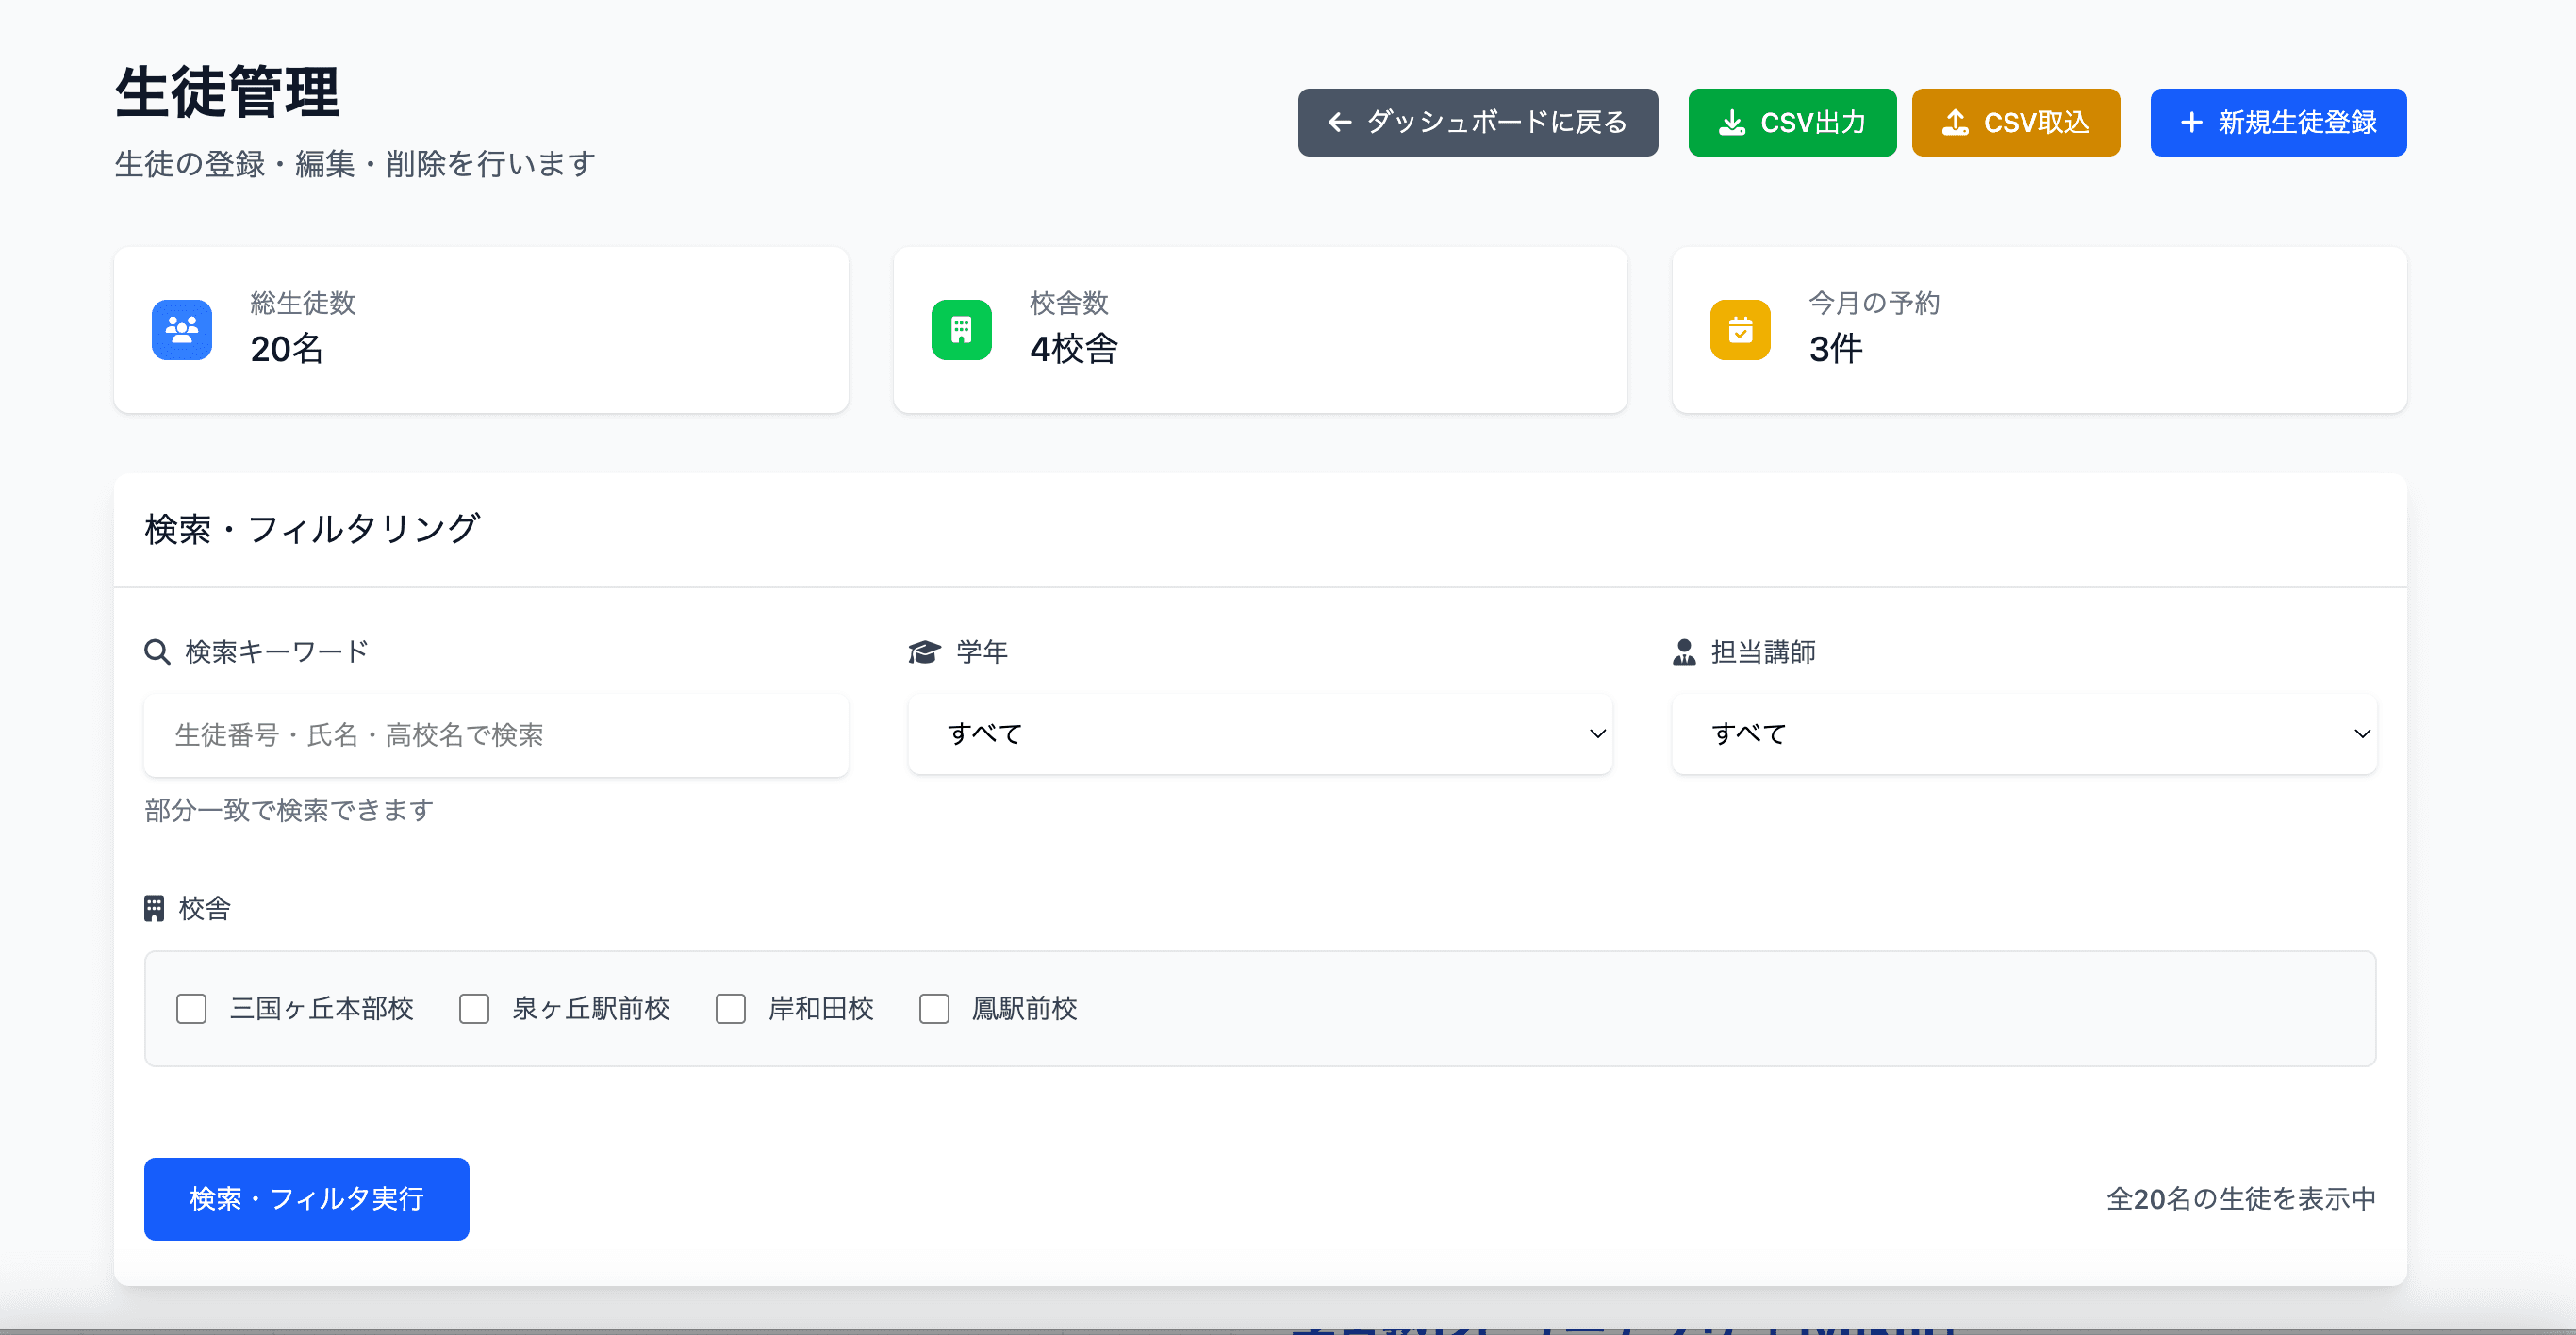Export students with CSV出力 button

pyautogui.click(x=1792, y=122)
